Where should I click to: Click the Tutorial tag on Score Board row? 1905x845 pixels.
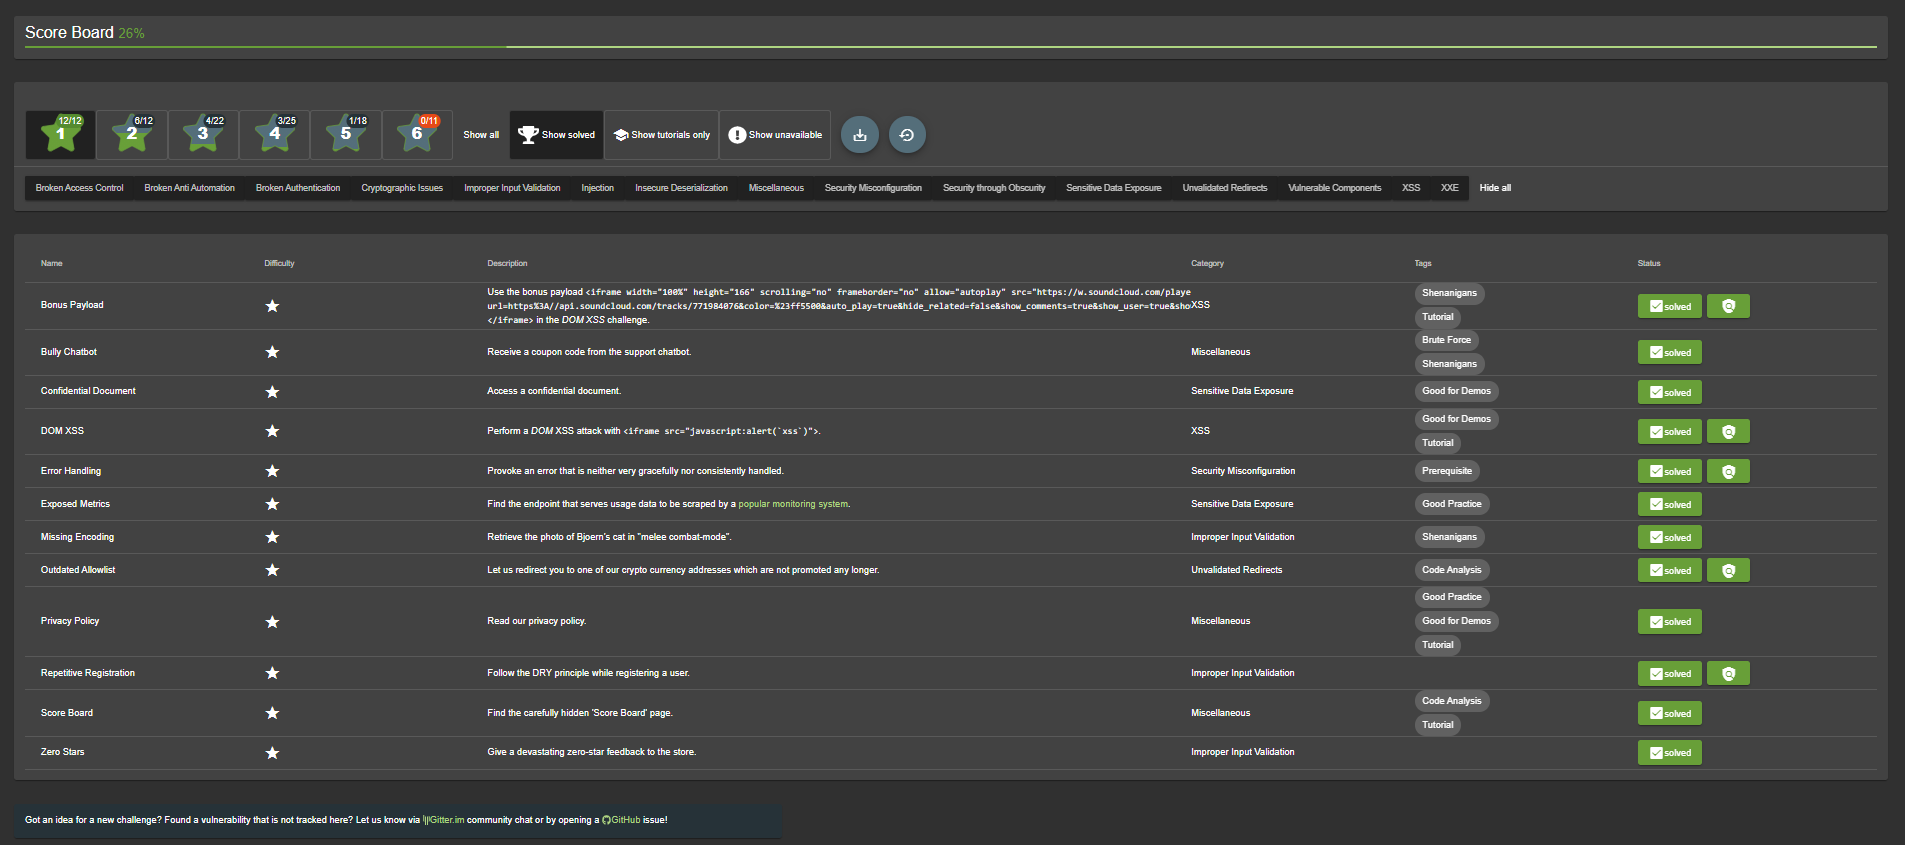coord(1438,725)
